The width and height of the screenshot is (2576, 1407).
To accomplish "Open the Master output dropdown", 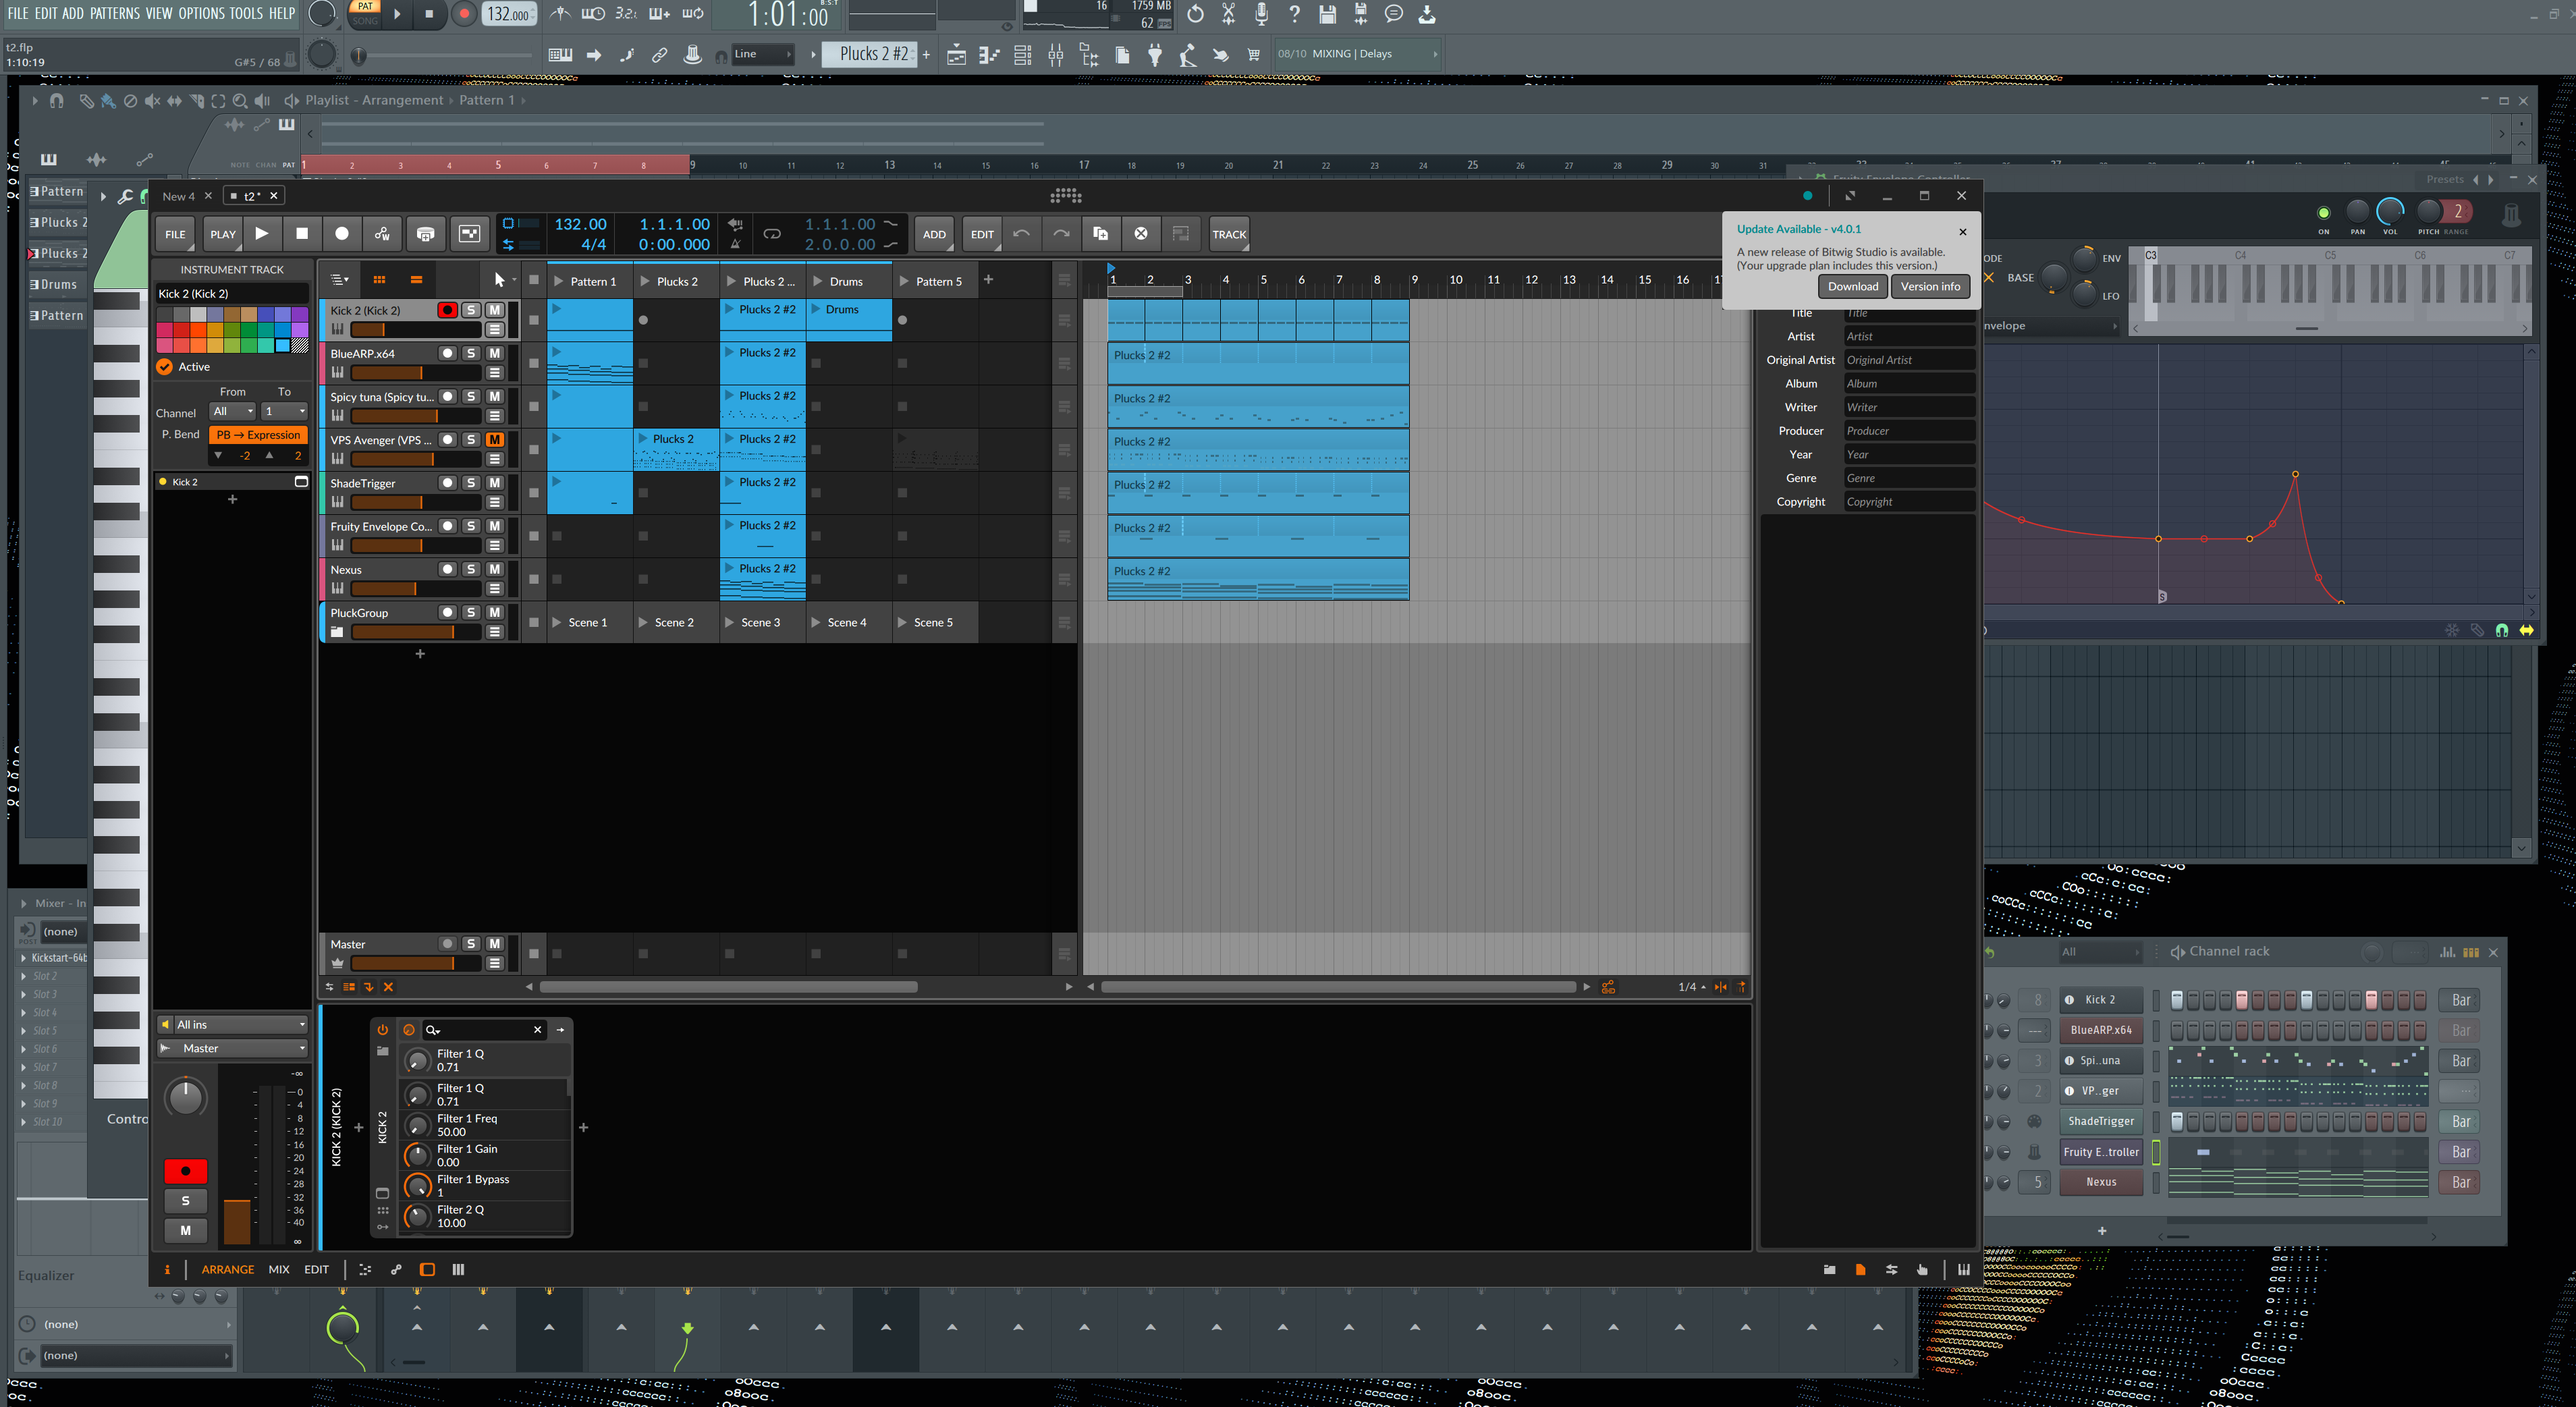I will coord(233,1048).
